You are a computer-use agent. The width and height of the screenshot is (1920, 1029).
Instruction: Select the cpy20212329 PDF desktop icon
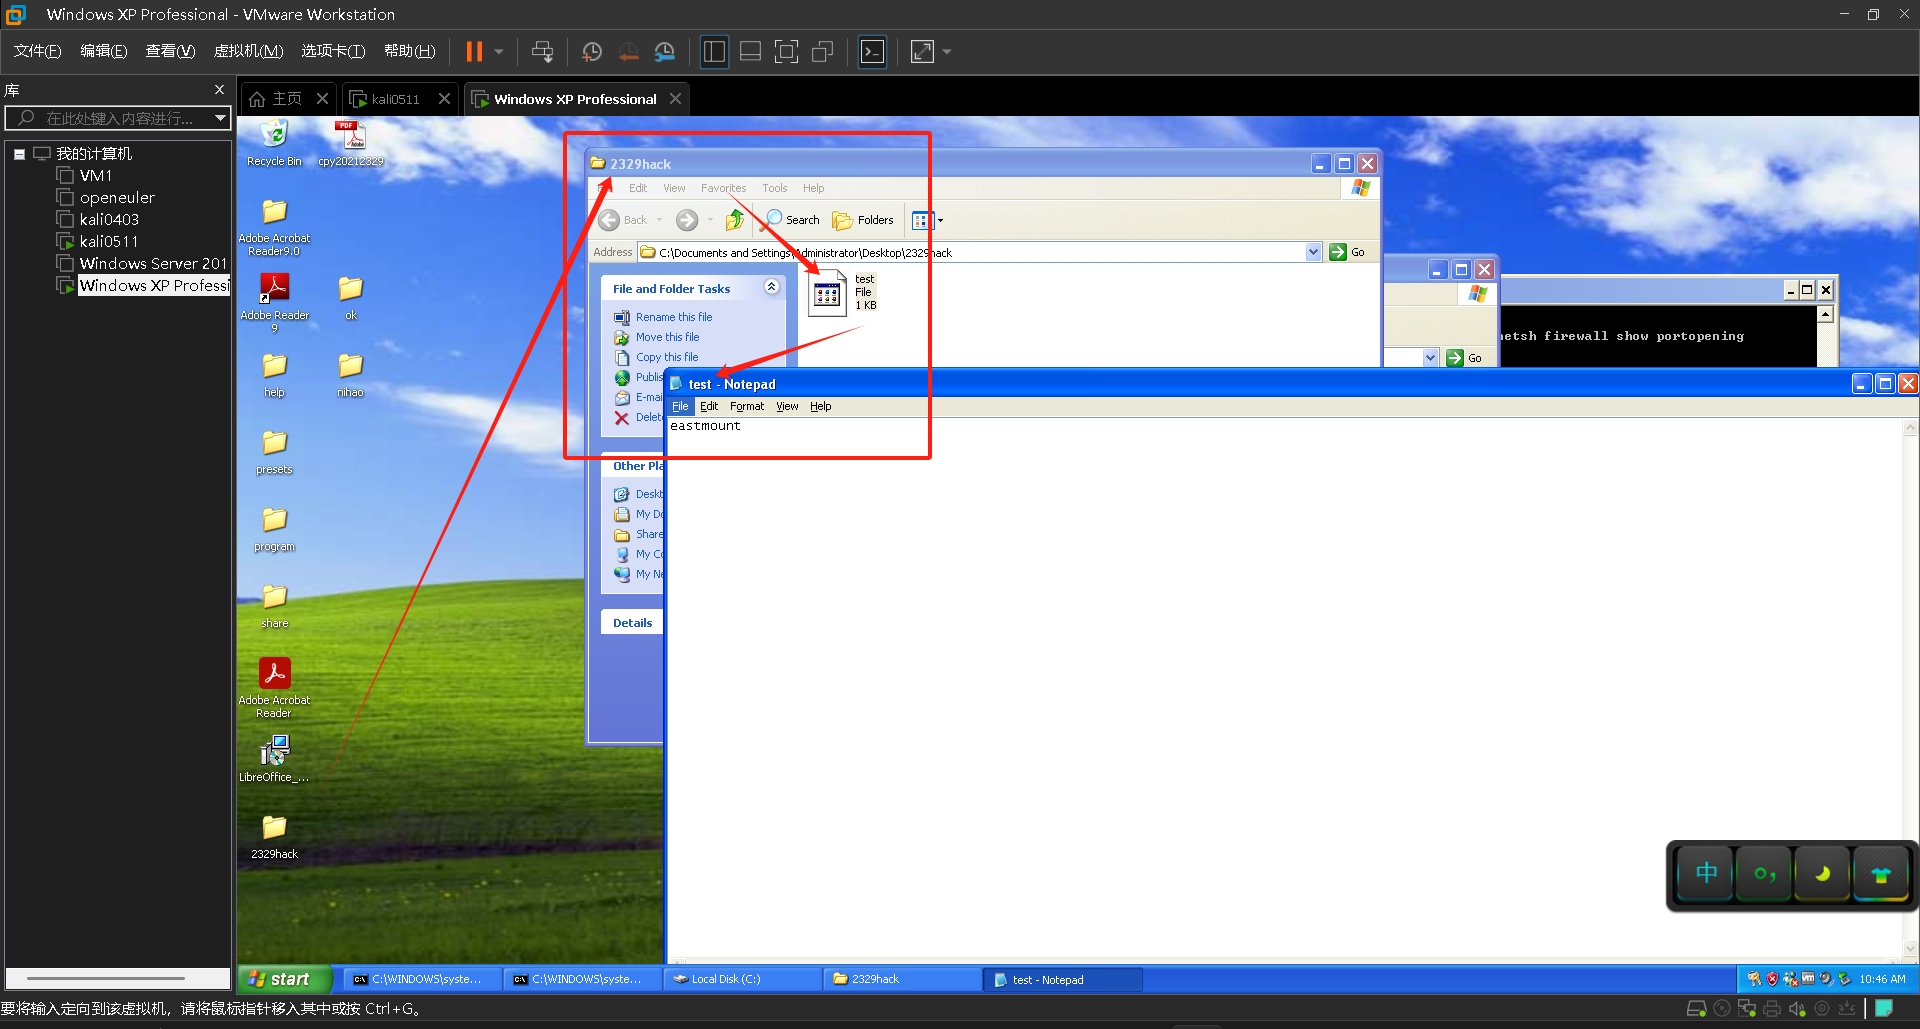350,144
